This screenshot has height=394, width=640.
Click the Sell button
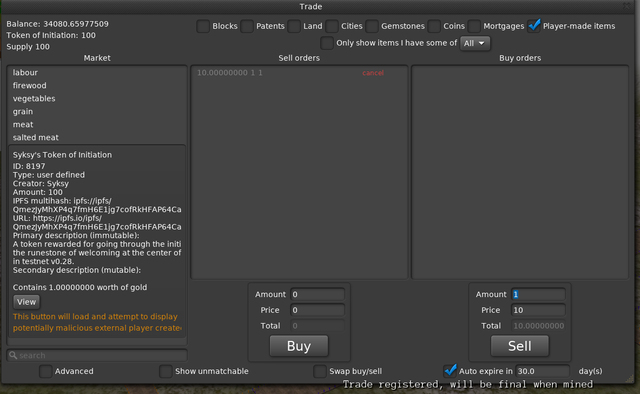tap(520, 346)
